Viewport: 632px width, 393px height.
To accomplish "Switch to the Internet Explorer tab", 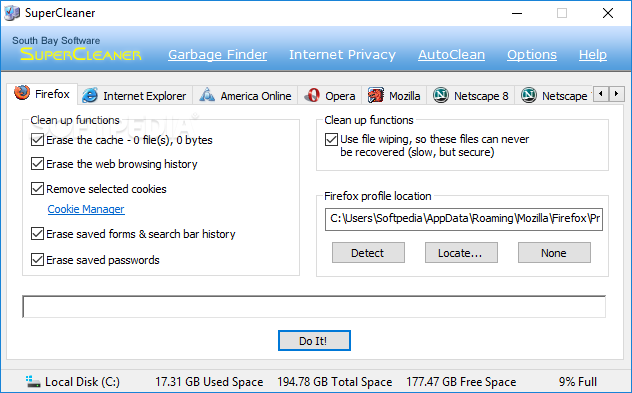I will point(135,96).
